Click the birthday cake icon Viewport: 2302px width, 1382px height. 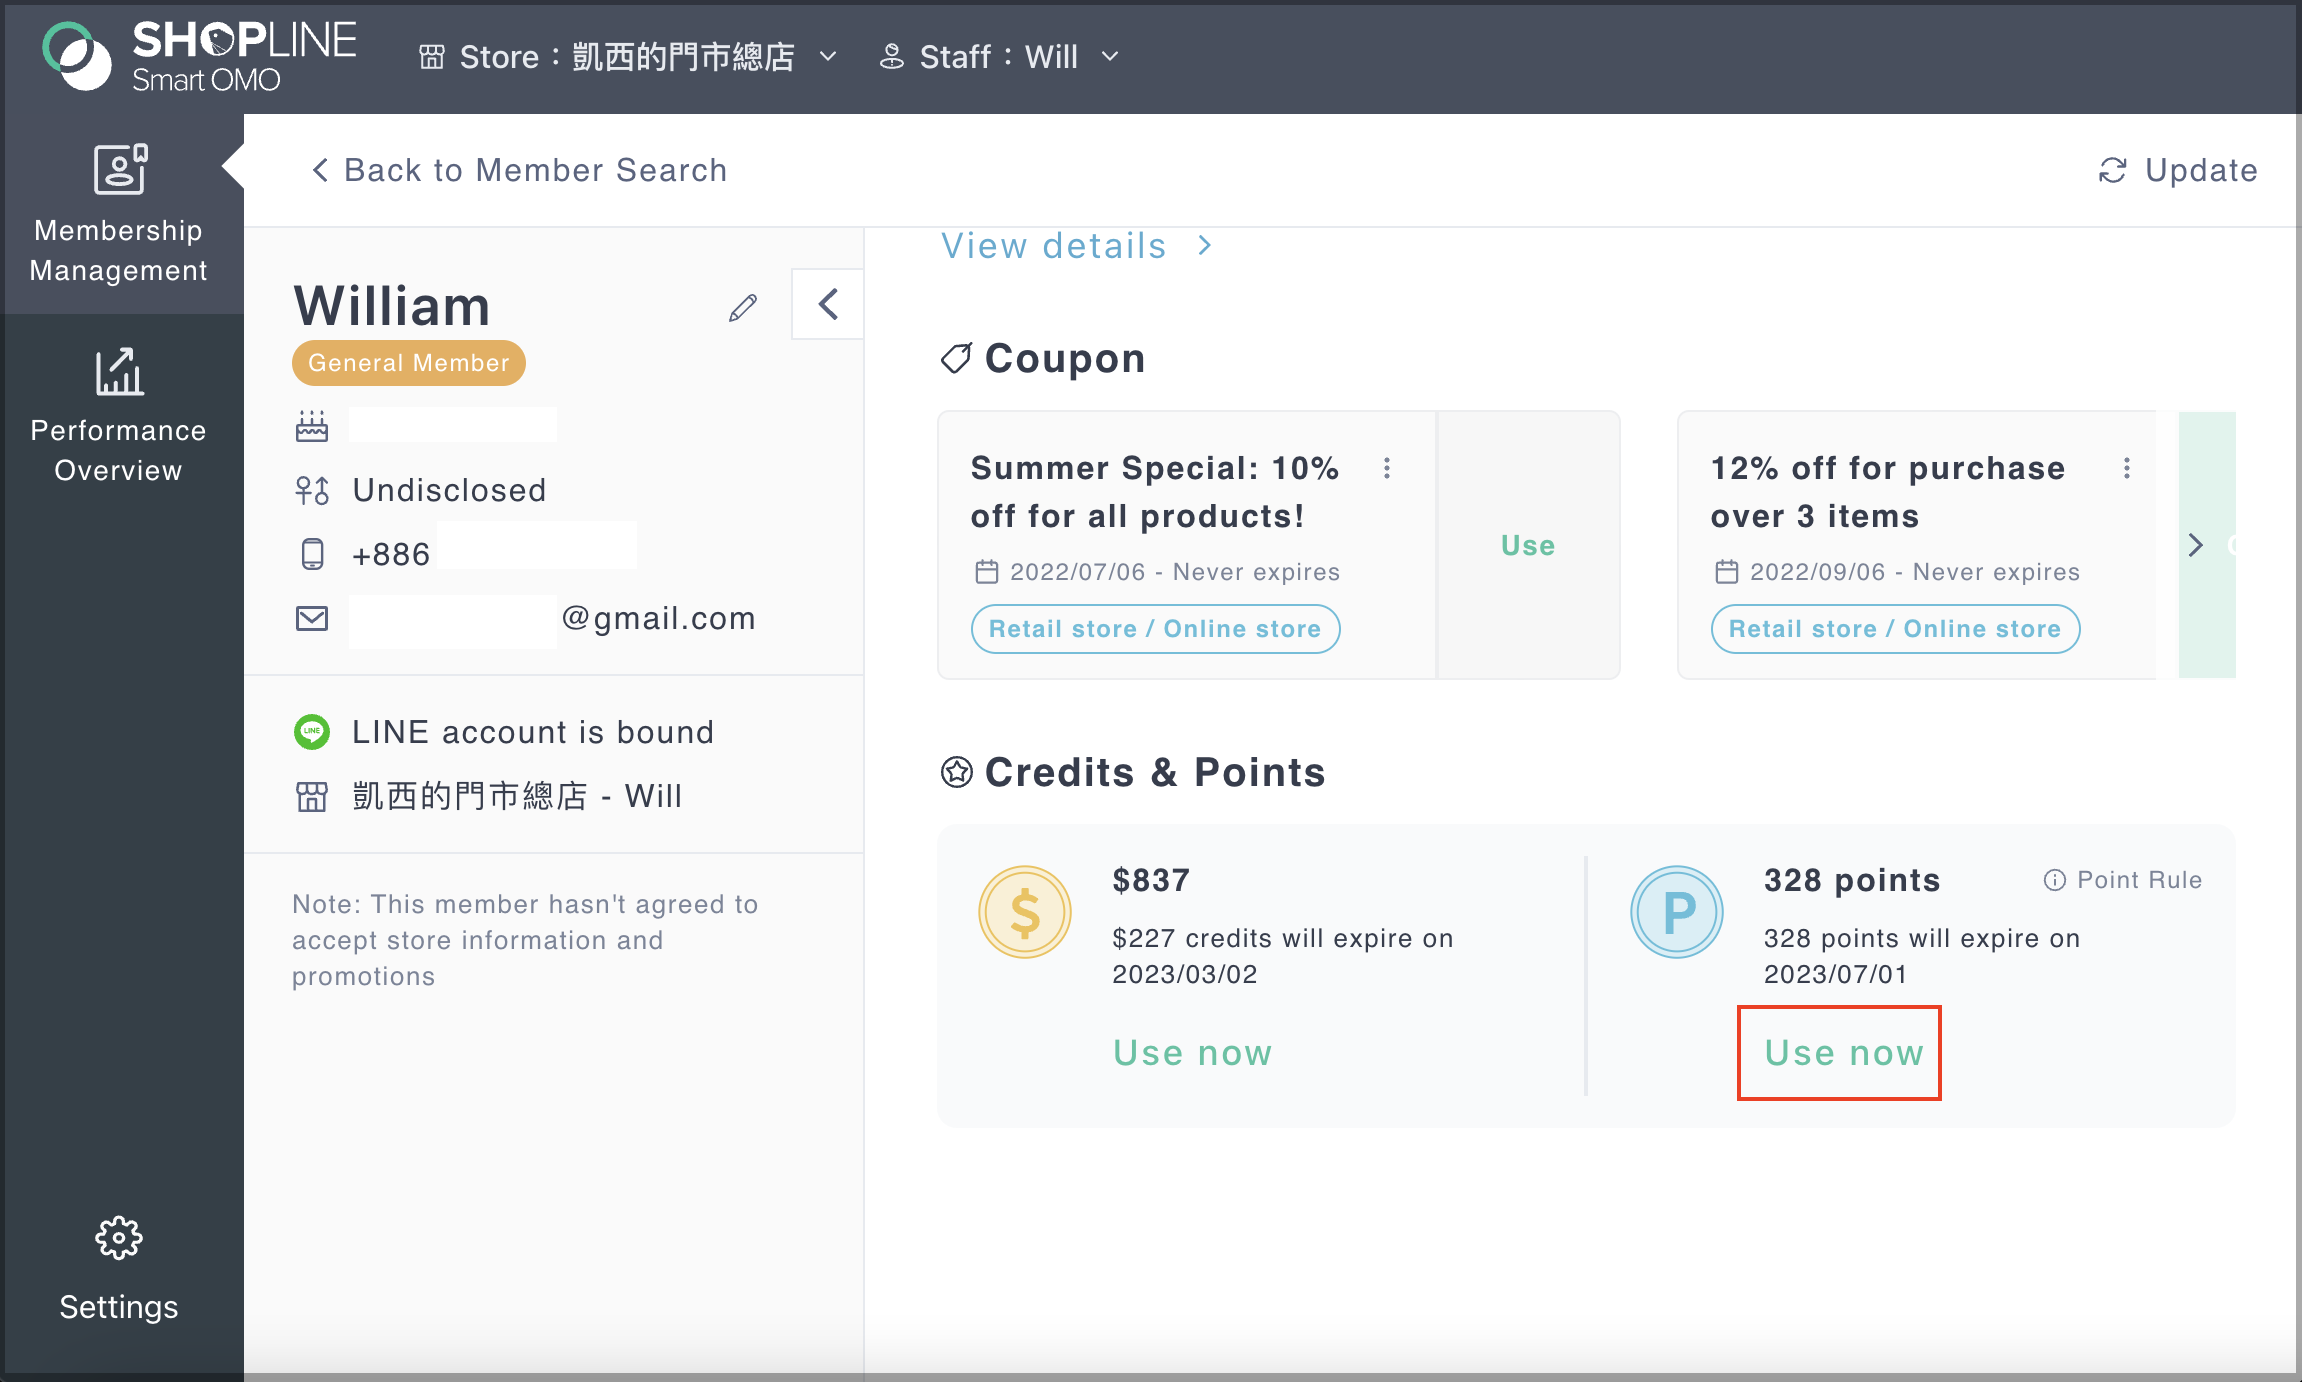coord(312,426)
